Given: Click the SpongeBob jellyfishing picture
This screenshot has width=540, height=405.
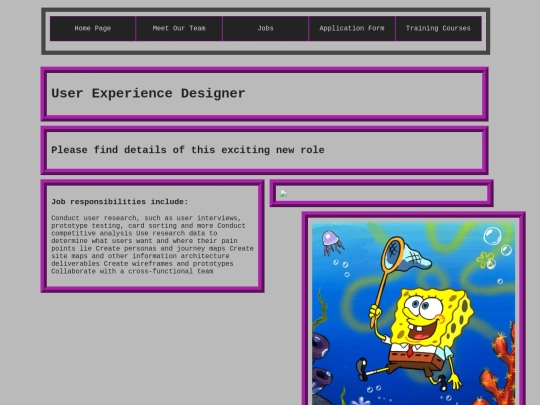Looking at the screenshot, I should (414, 313).
